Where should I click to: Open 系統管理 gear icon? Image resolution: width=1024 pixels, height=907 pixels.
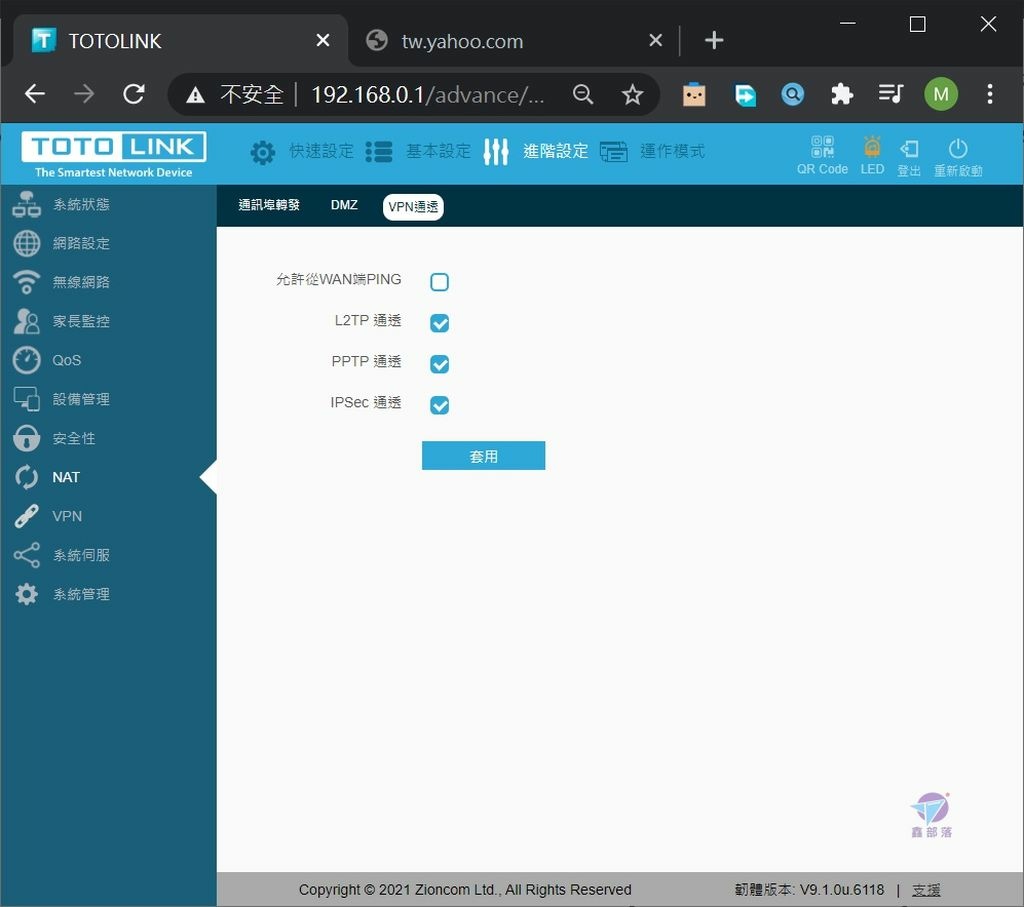[x=26, y=594]
